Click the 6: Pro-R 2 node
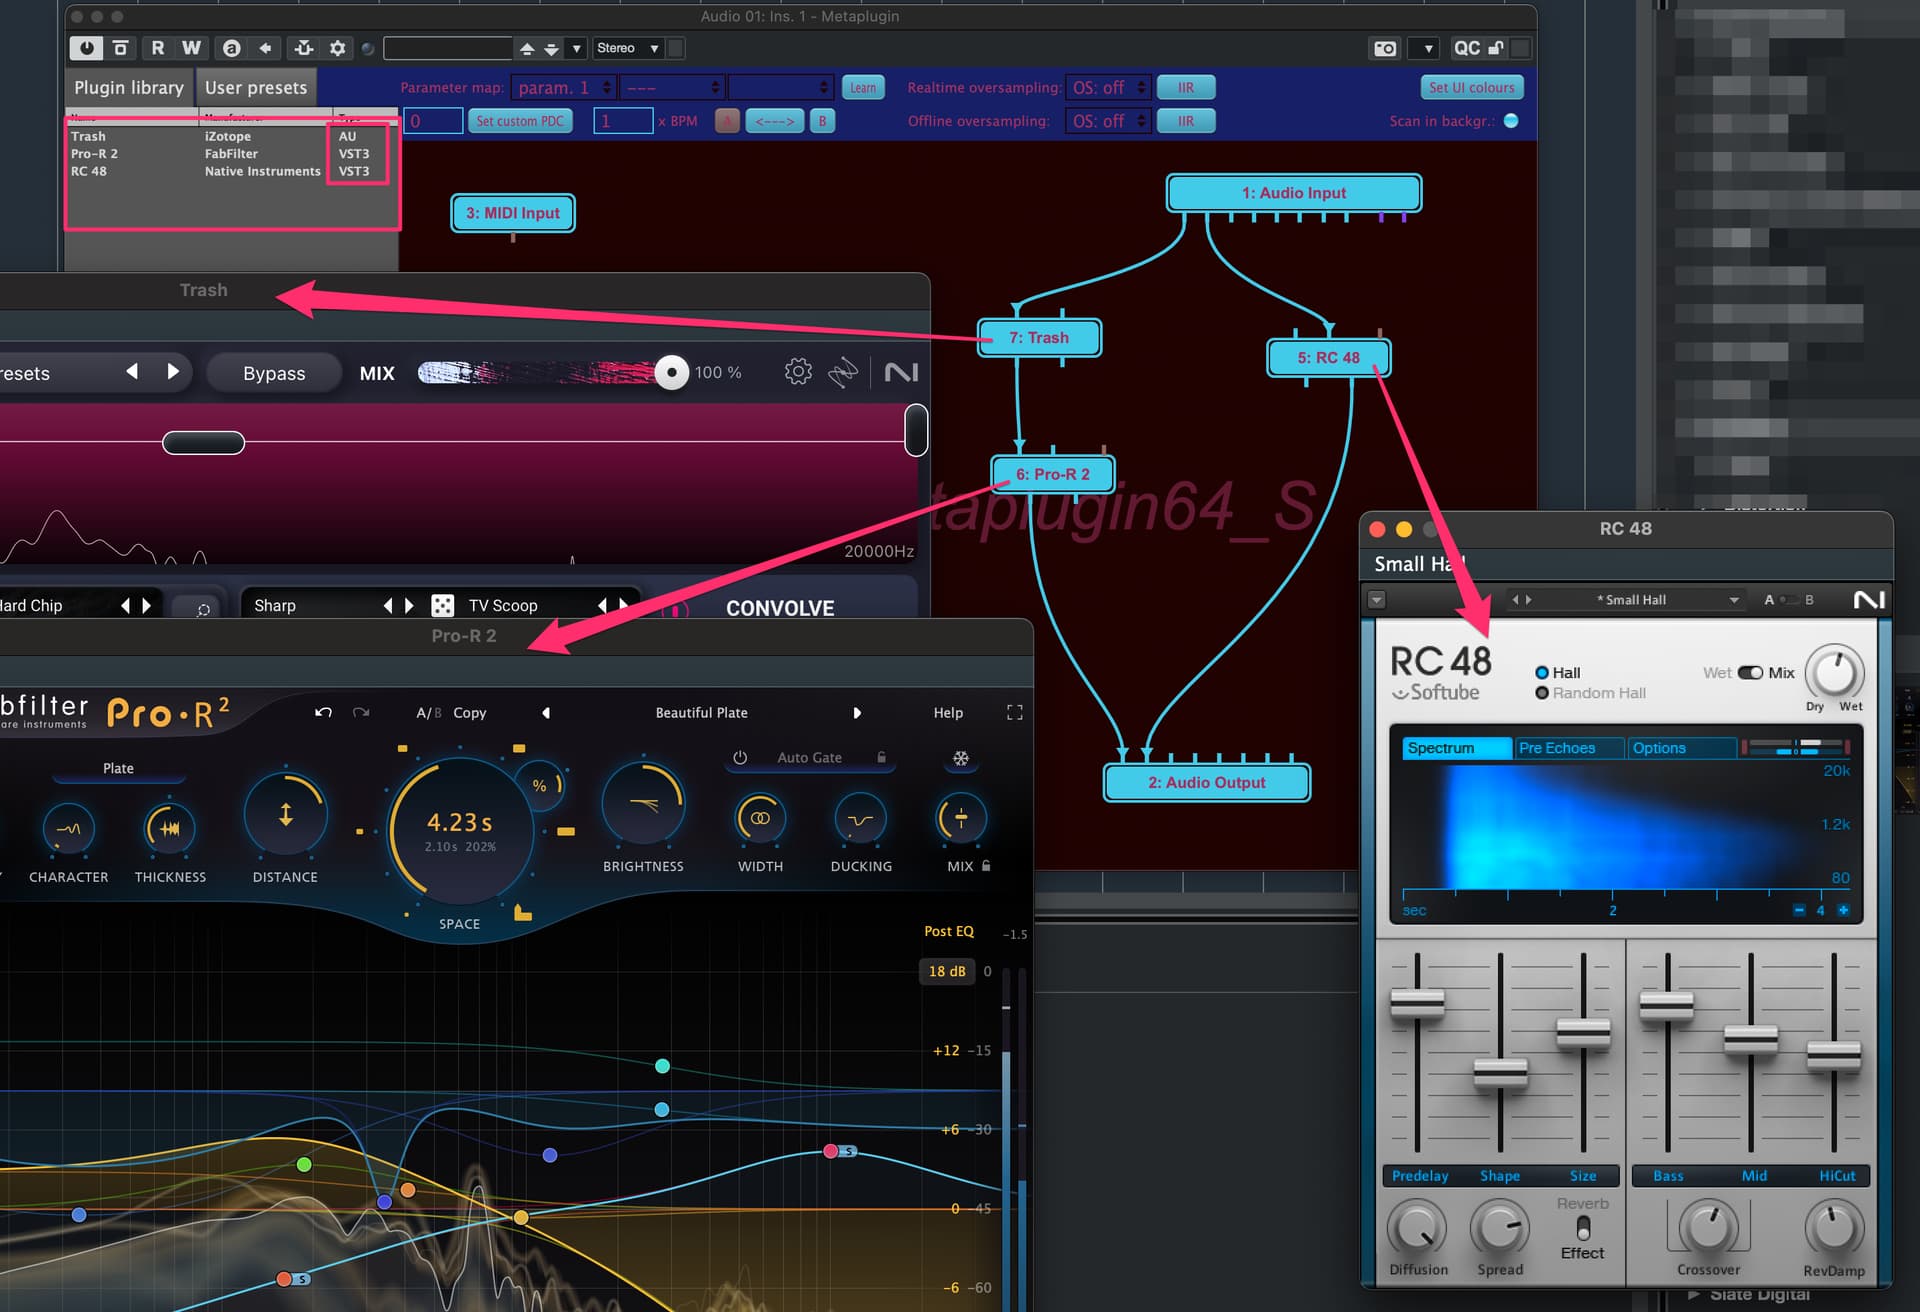Image resolution: width=1920 pixels, height=1312 pixels. (1053, 474)
